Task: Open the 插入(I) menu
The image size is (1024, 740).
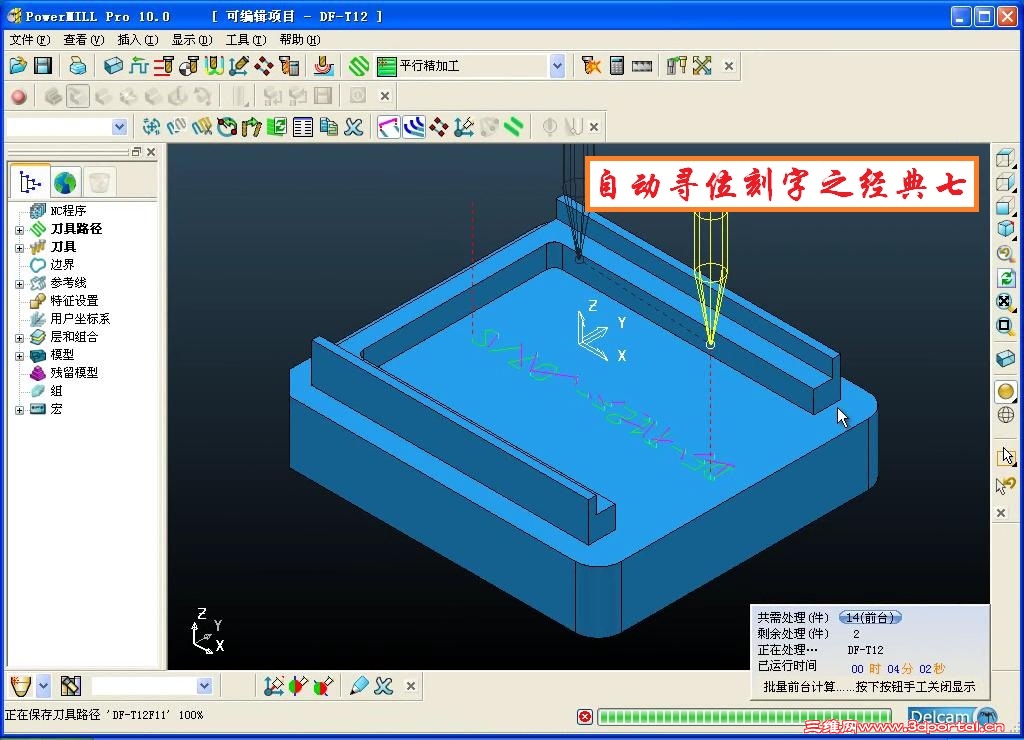Action: coord(138,40)
